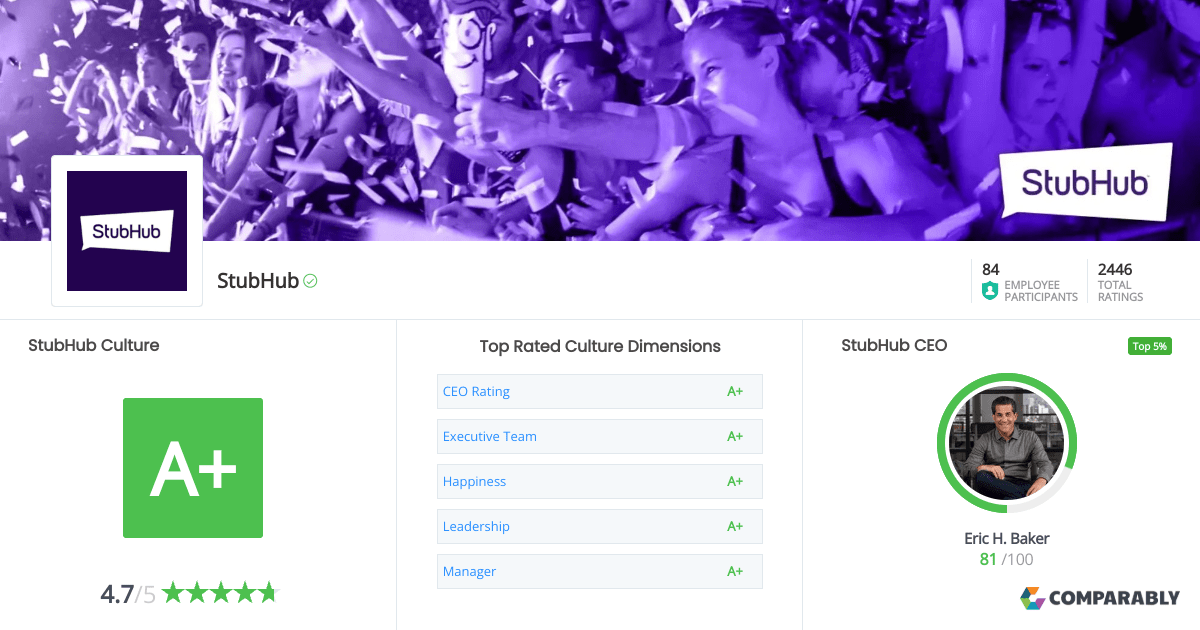The width and height of the screenshot is (1200, 630).
Task: Click the StubHub company name heading
Action: 258,281
